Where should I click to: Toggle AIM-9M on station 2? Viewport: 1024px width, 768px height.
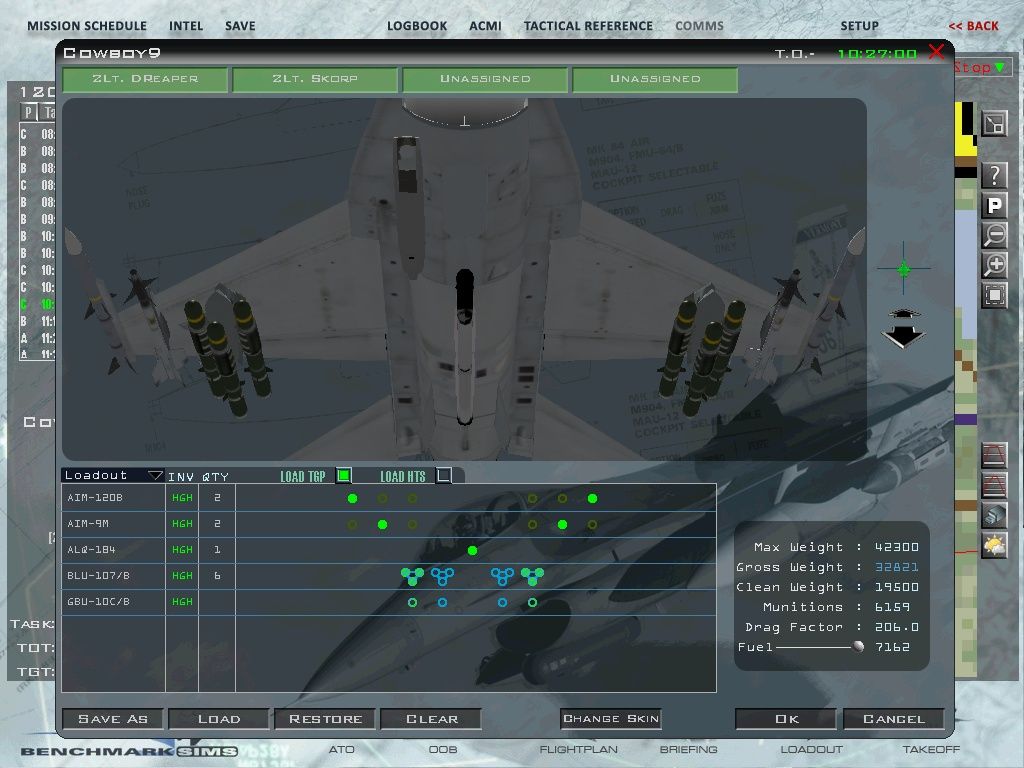pos(383,524)
